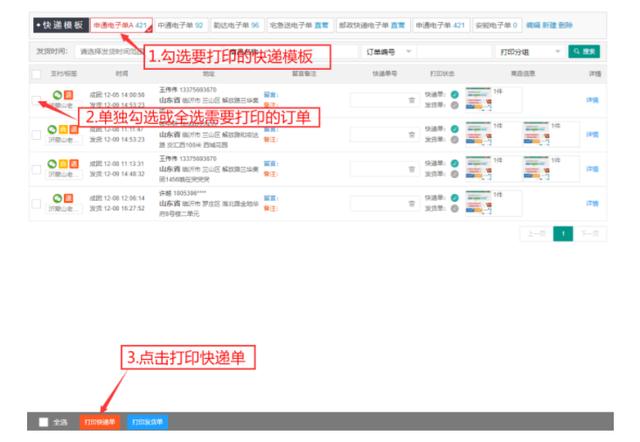Click the green 搜索 search button
This screenshot has height=442, width=640.
(x=584, y=51)
